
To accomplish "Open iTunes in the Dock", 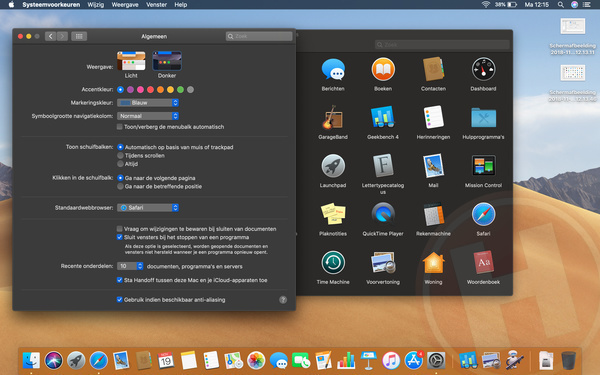I will (x=391, y=360).
